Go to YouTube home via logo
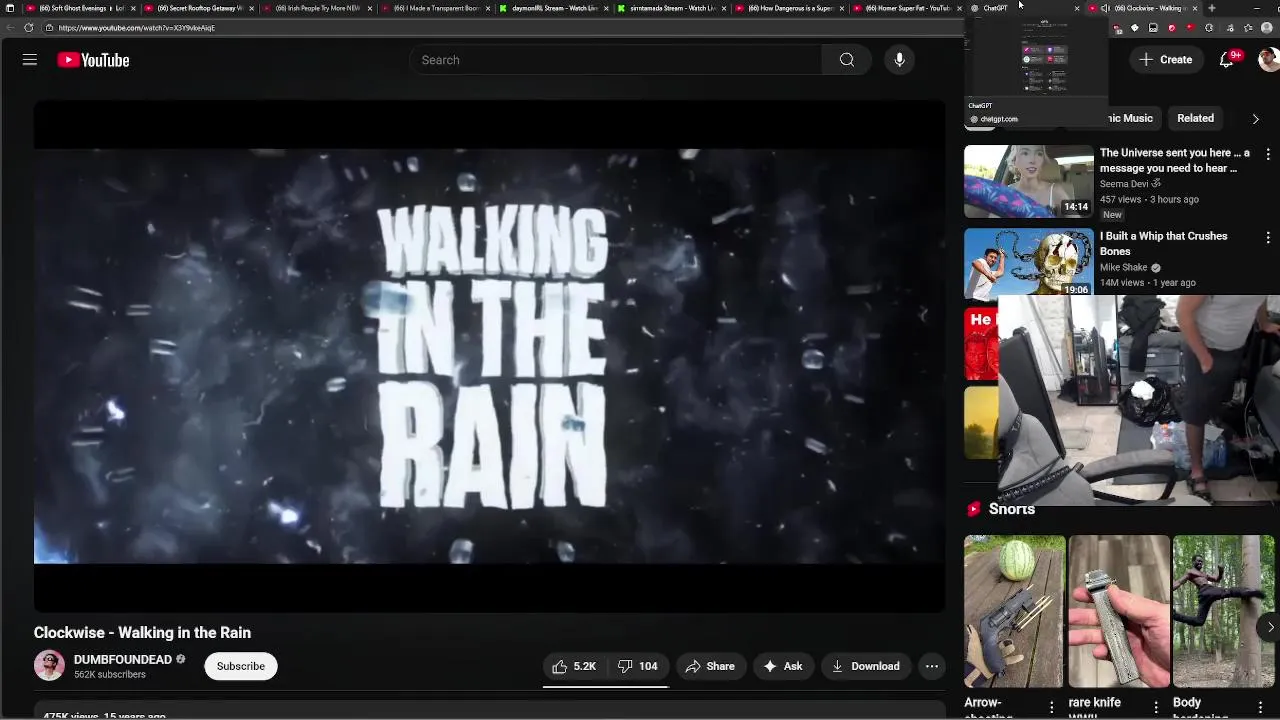Screen dimensions: 1280x720 click(93, 60)
